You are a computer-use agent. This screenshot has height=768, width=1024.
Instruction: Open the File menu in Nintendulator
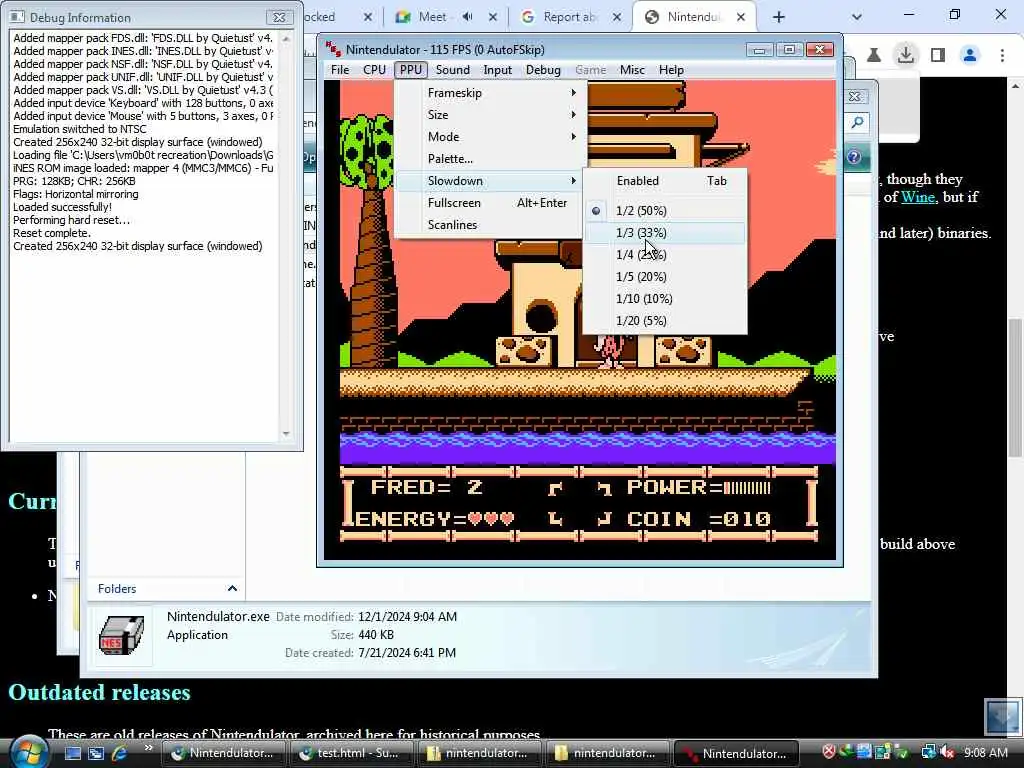coord(340,70)
